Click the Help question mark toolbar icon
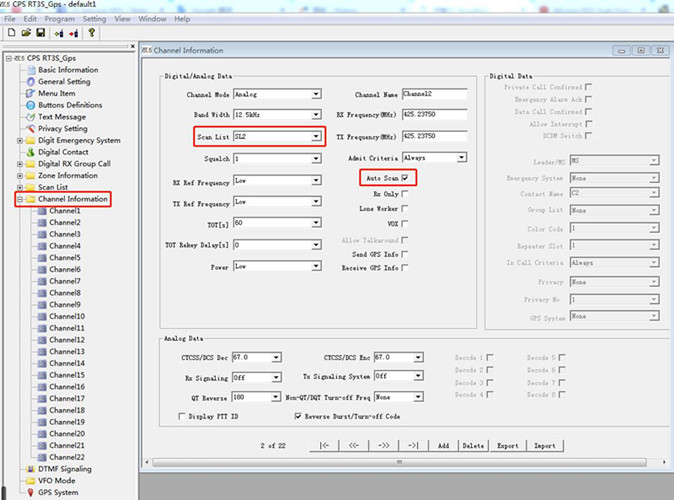The image size is (674, 500). pos(92,32)
